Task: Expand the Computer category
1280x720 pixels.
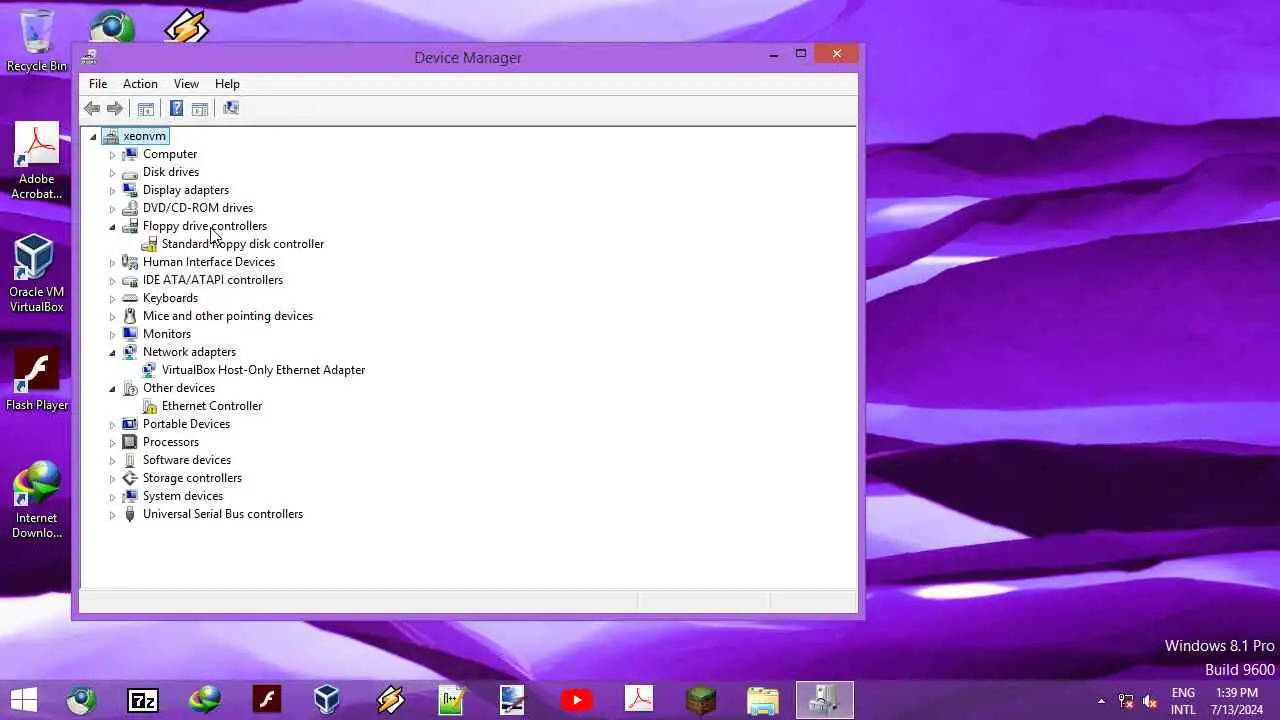Action: pos(112,155)
